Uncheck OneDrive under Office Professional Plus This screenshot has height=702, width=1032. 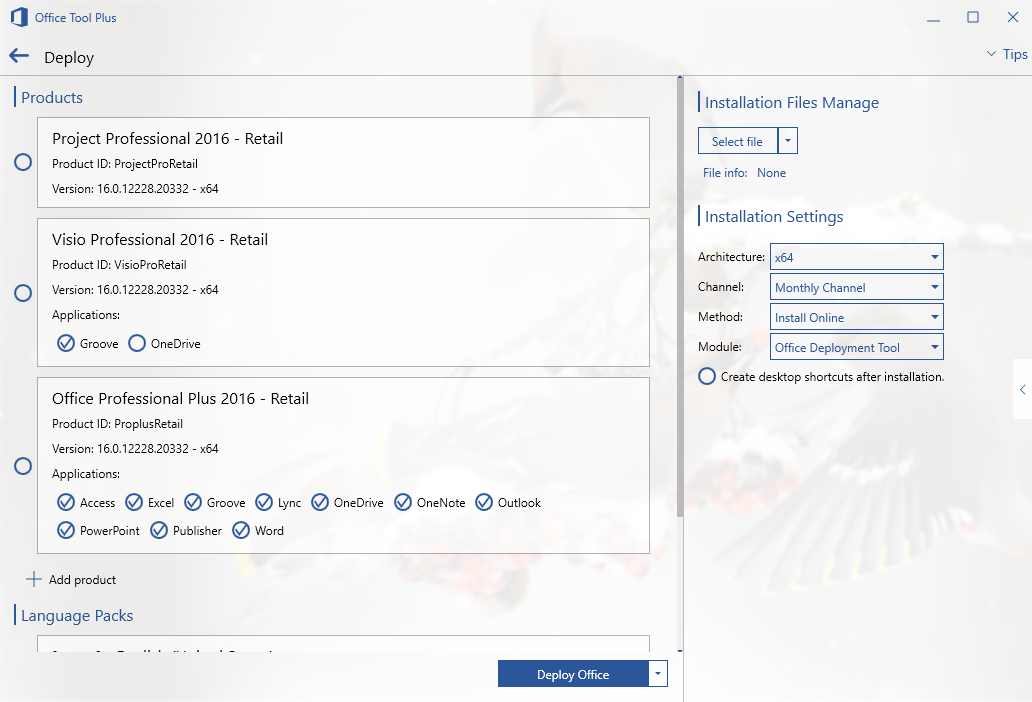[320, 503]
